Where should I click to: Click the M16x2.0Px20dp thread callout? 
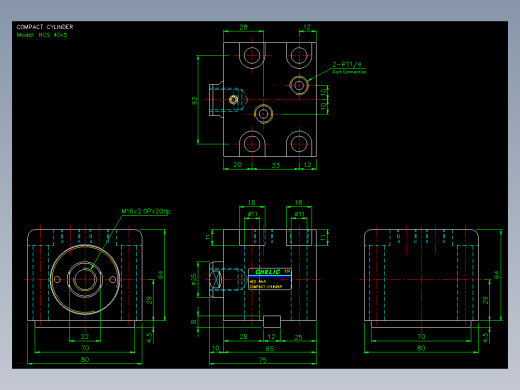tap(146, 211)
